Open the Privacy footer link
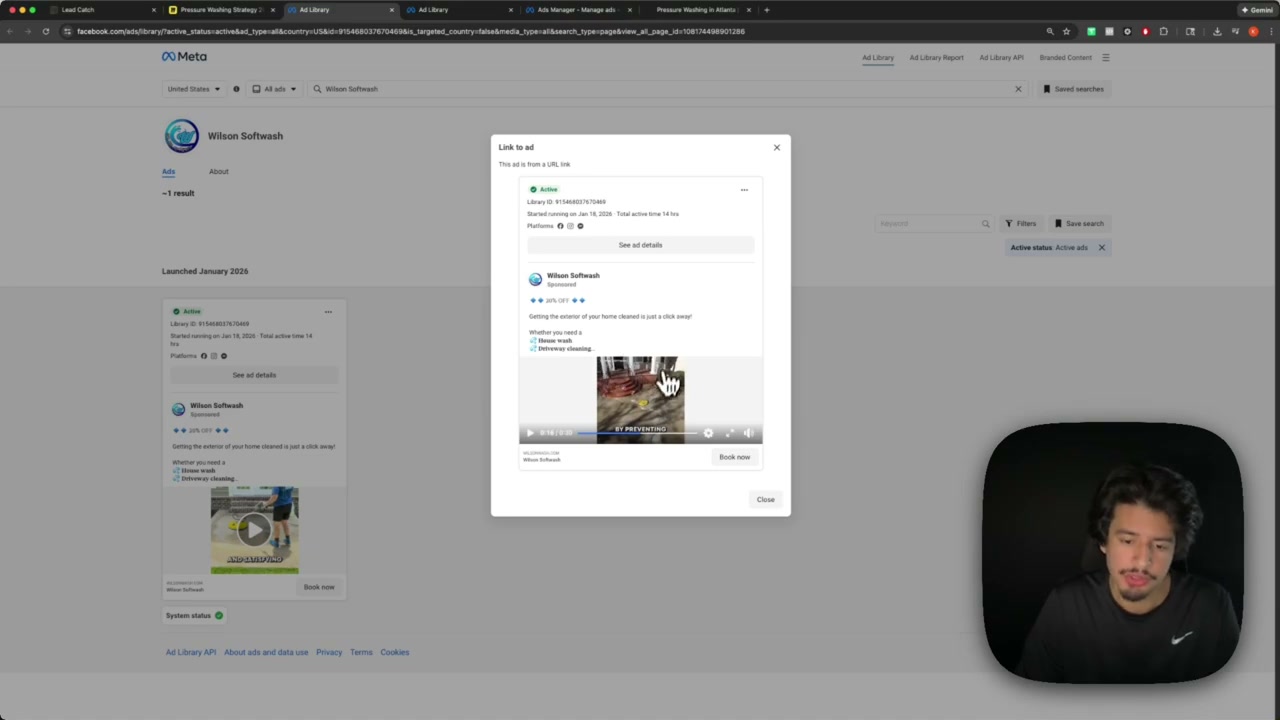This screenshot has height=720, width=1280. [329, 652]
